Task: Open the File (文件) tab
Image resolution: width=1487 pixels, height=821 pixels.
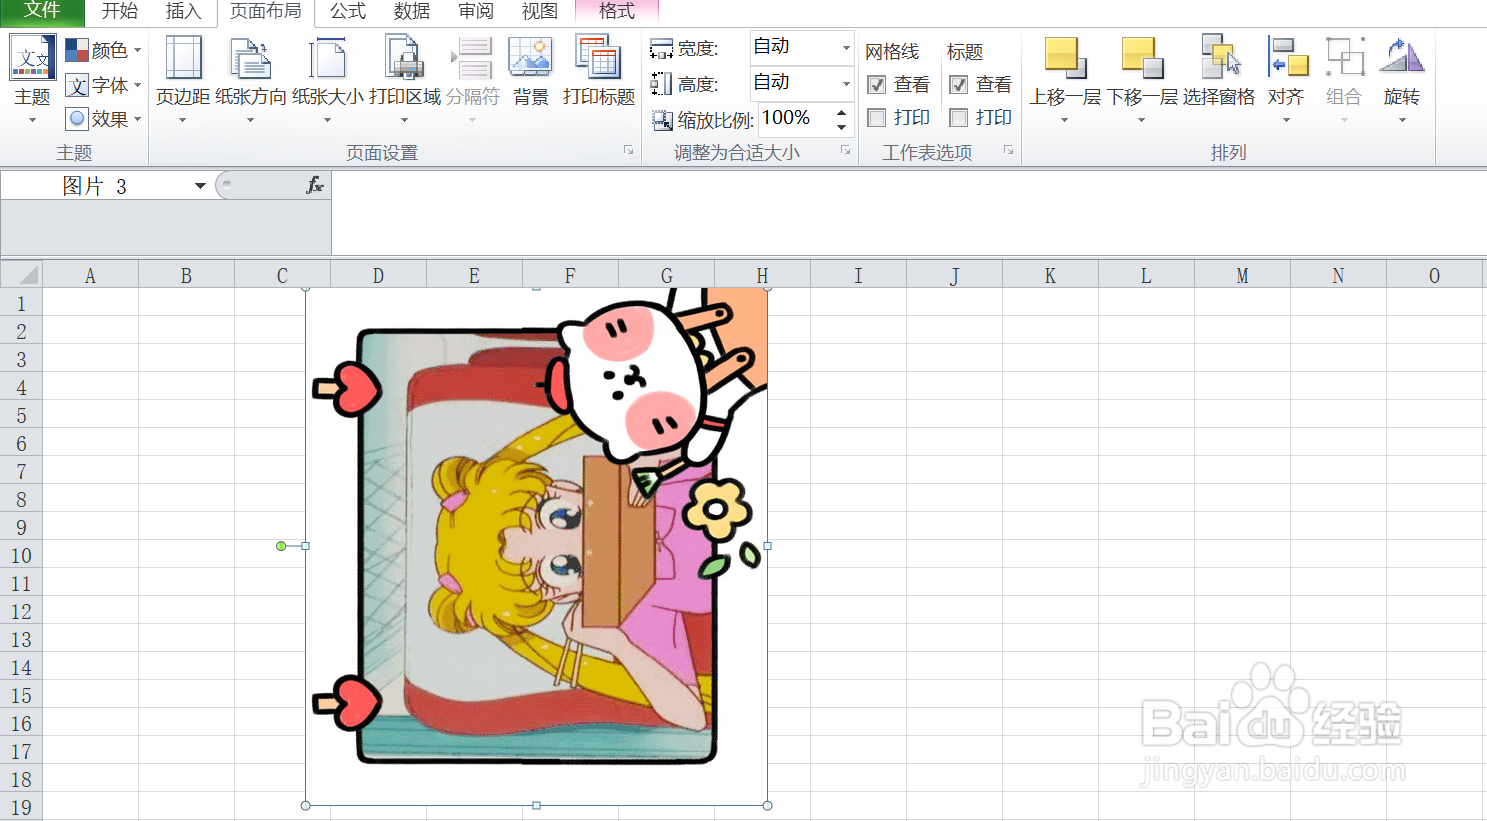Action: point(42,11)
